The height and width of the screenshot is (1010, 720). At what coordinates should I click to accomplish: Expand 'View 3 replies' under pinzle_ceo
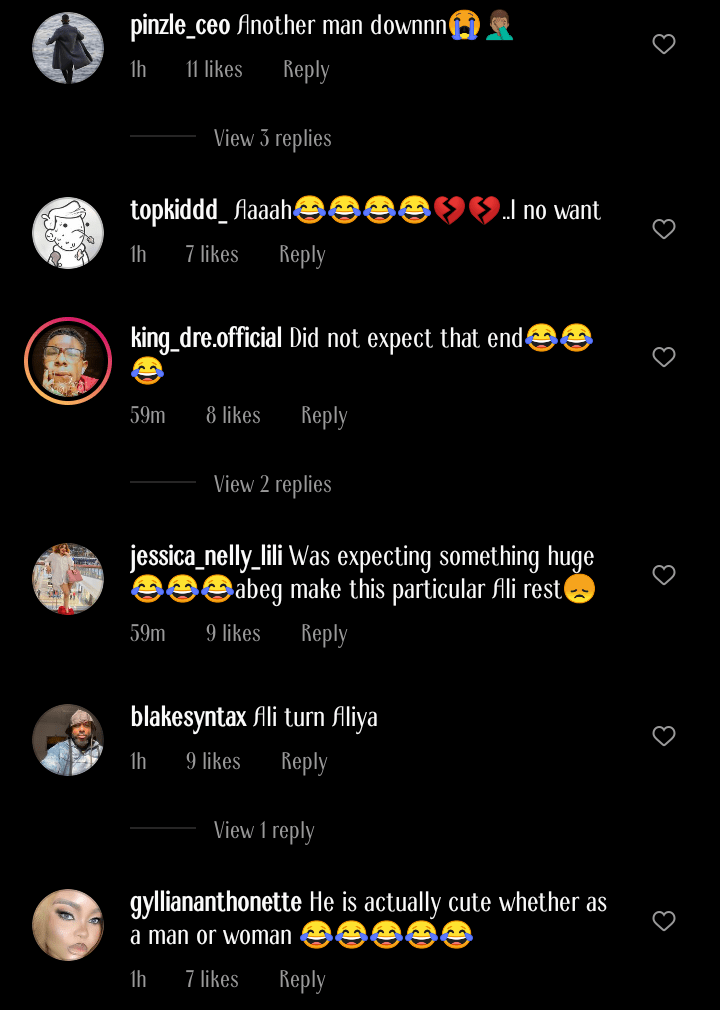272,138
